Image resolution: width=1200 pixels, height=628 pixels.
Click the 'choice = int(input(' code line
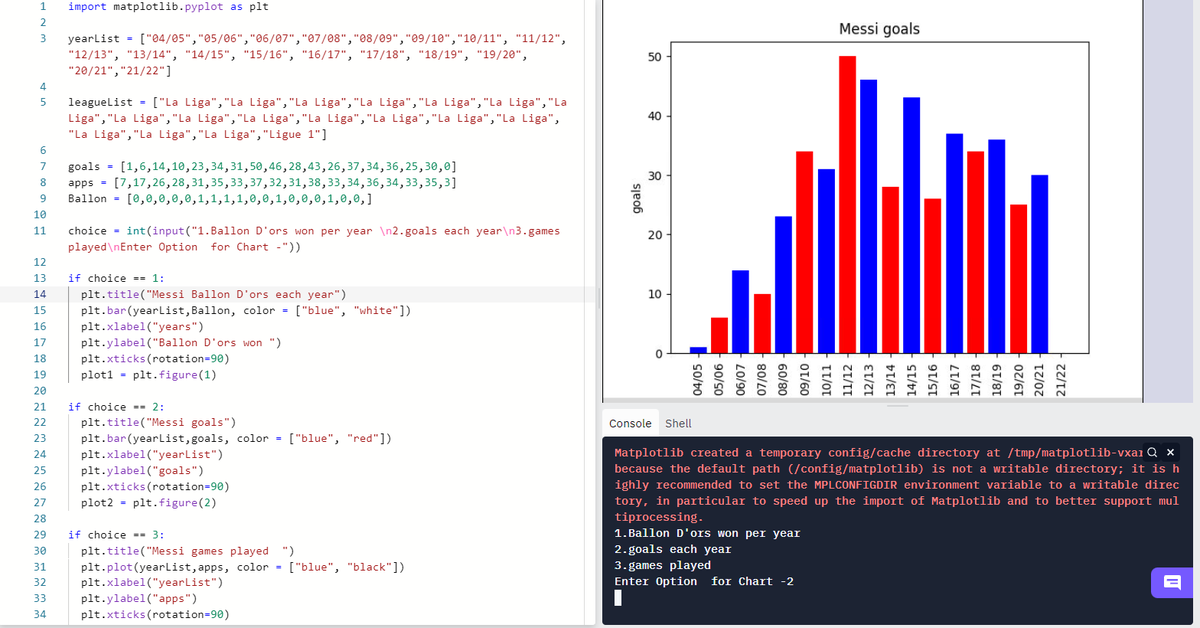[x=313, y=238]
